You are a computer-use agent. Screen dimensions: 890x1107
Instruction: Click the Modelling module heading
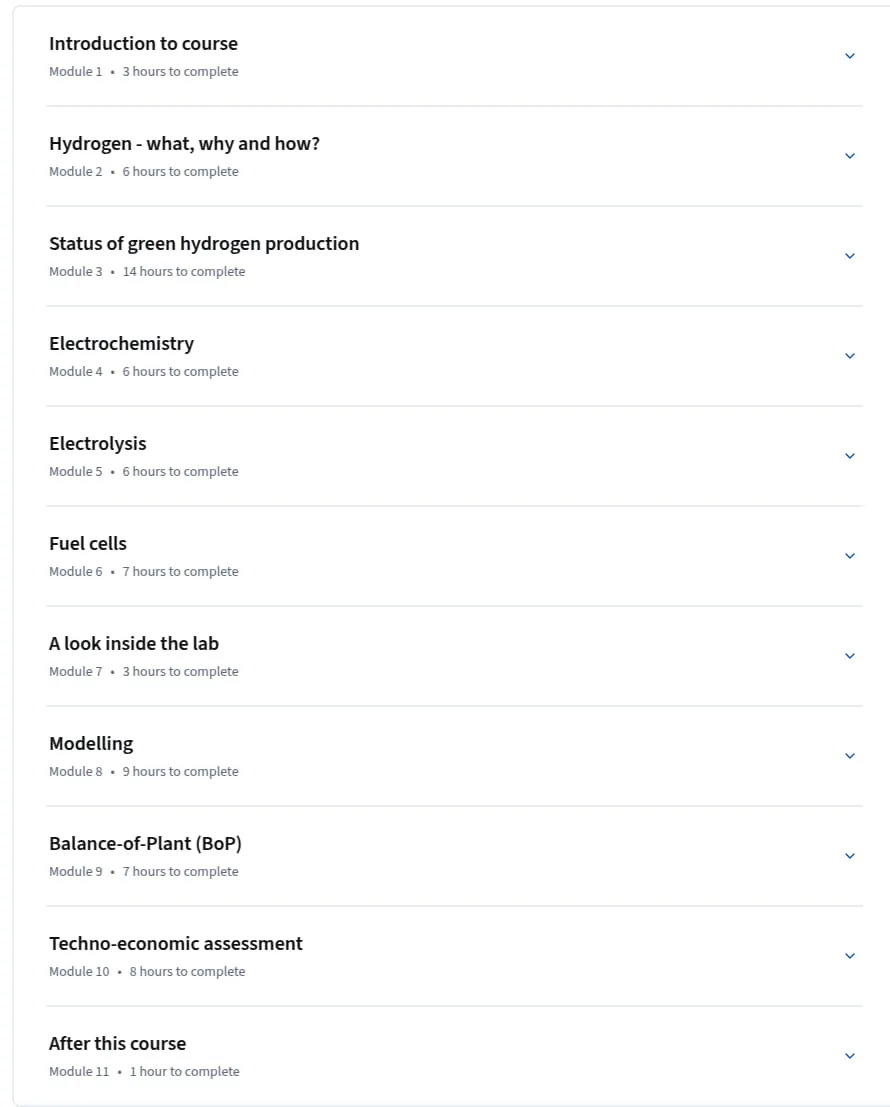pos(91,744)
